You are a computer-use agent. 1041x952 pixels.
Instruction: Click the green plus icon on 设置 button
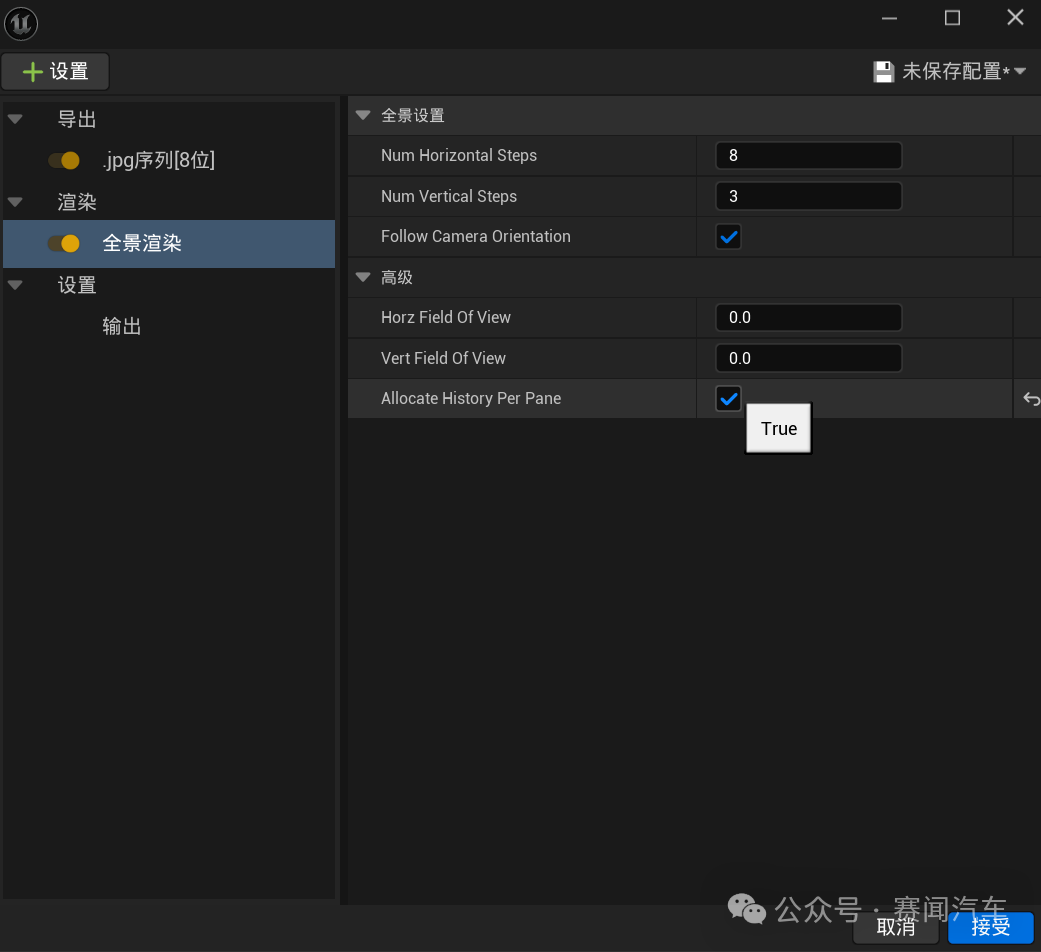pos(33,71)
